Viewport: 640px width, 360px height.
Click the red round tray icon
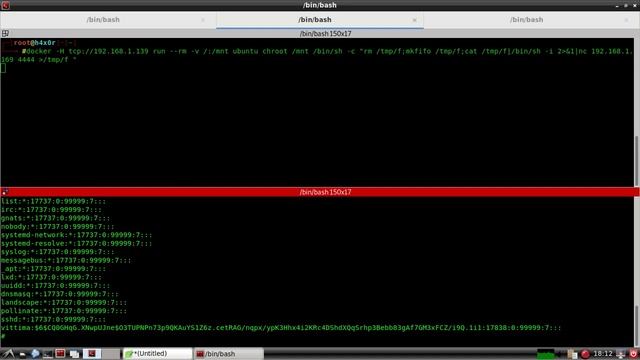click(x=585, y=354)
